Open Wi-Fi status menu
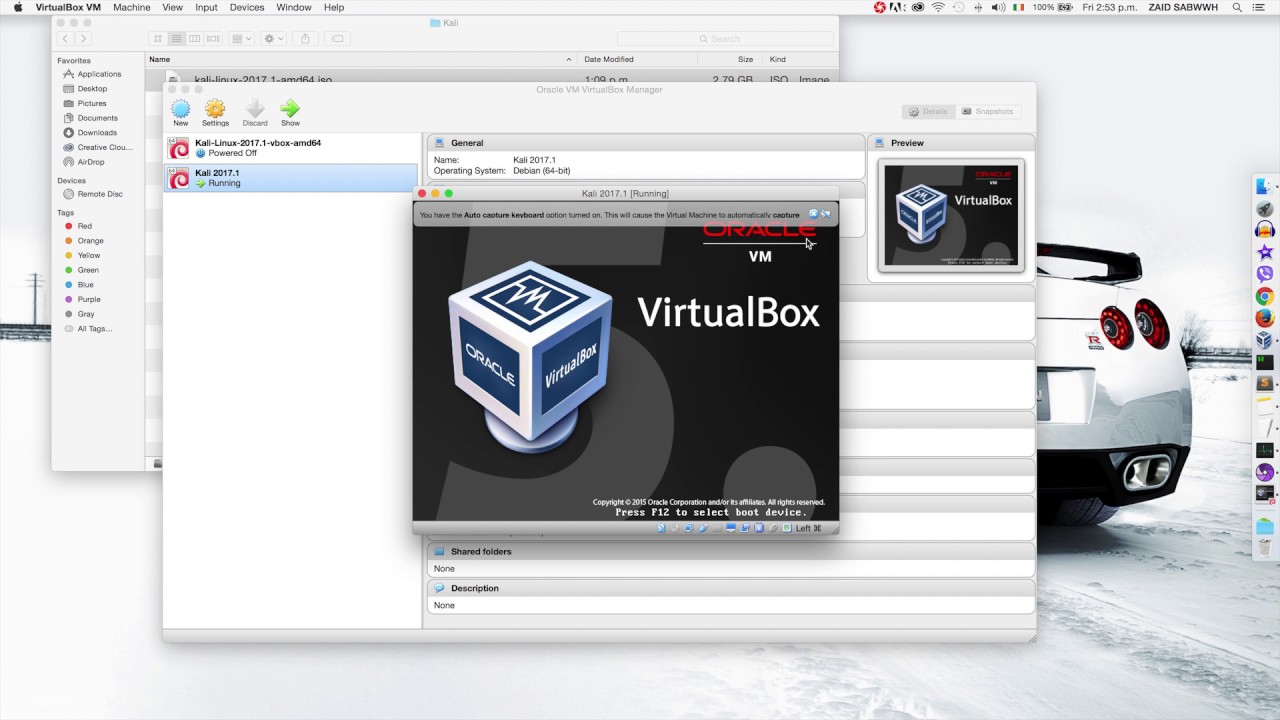The image size is (1280, 720). (x=938, y=7)
